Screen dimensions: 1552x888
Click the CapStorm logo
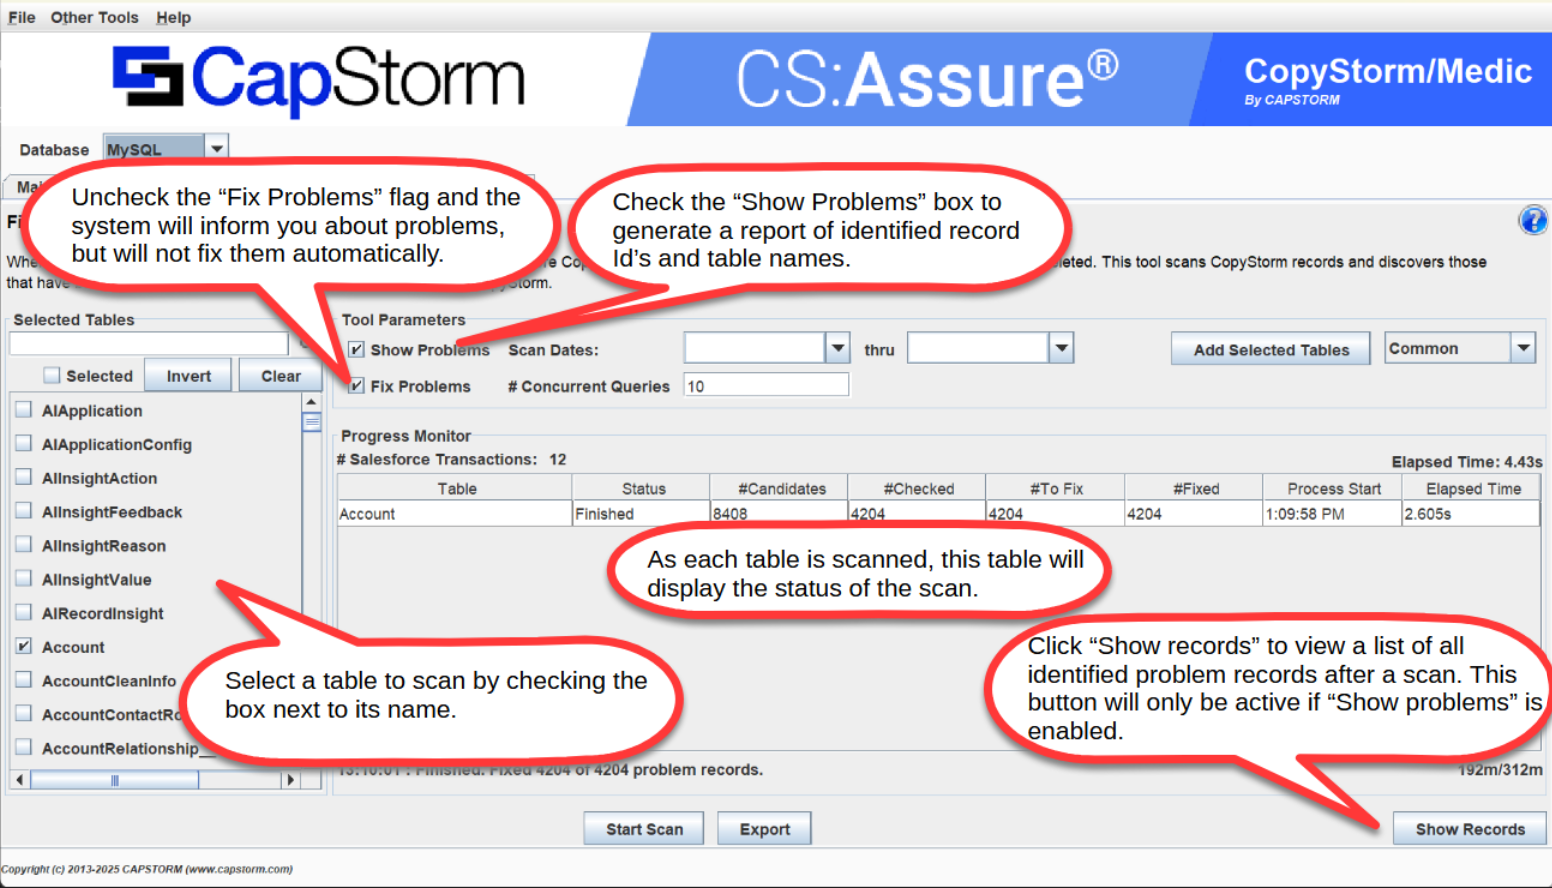(x=318, y=79)
